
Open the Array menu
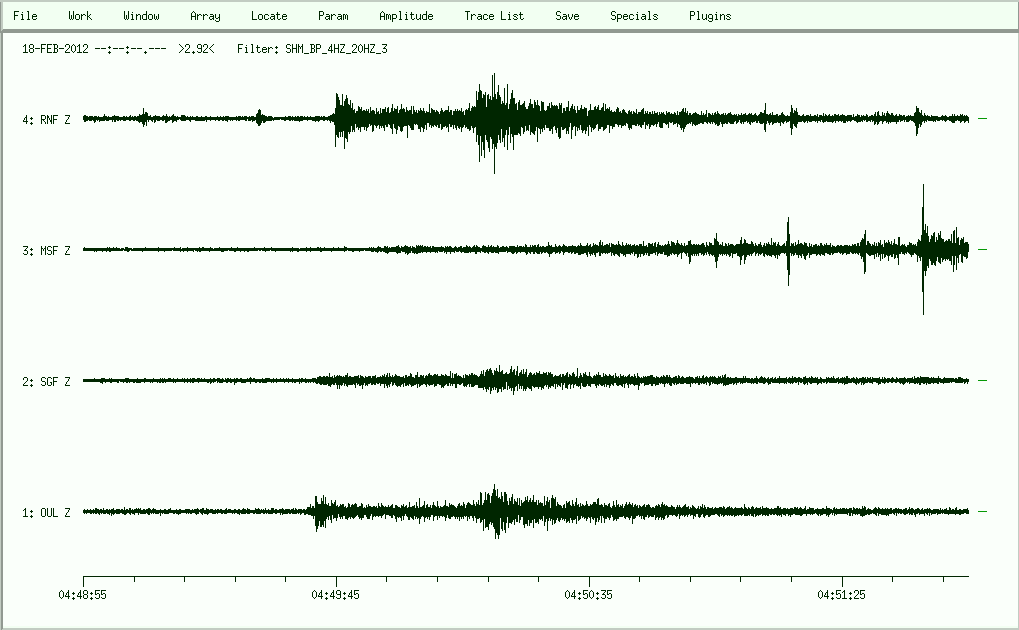tap(205, 16)
